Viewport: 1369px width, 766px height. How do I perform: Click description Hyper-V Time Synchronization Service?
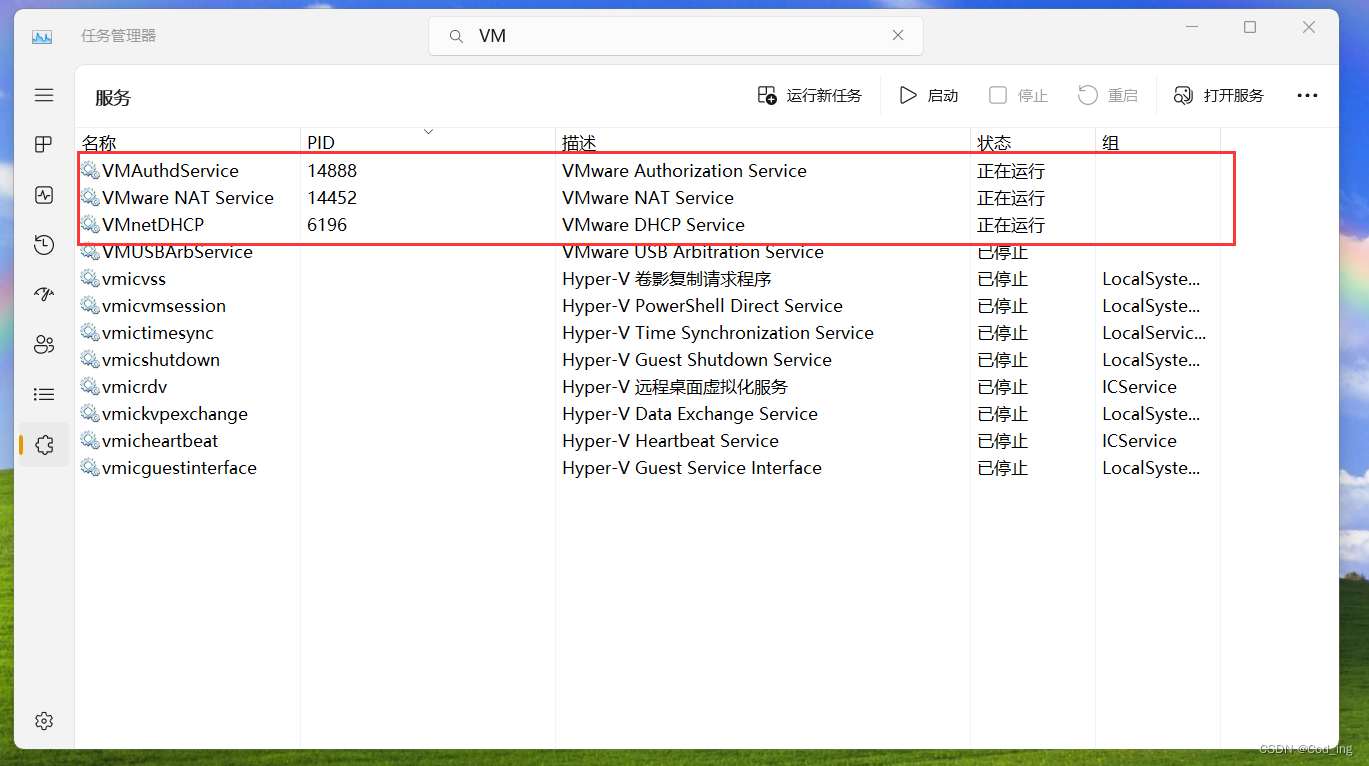(718, 333)
